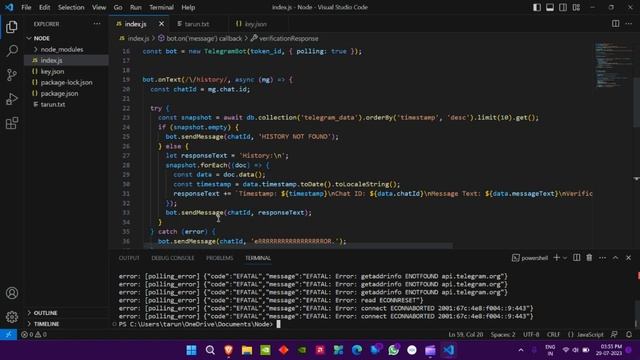Screen dimensions: 640x360
Task: Open Source Control view
Action: coord(12,75)
